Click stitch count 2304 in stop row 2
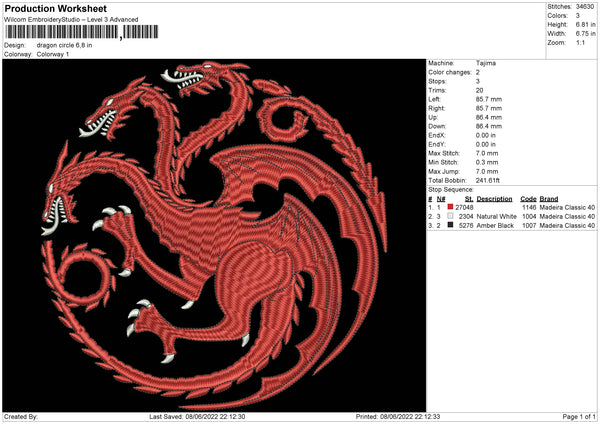The width and height of the screenshot is (600, 424). 466,217
